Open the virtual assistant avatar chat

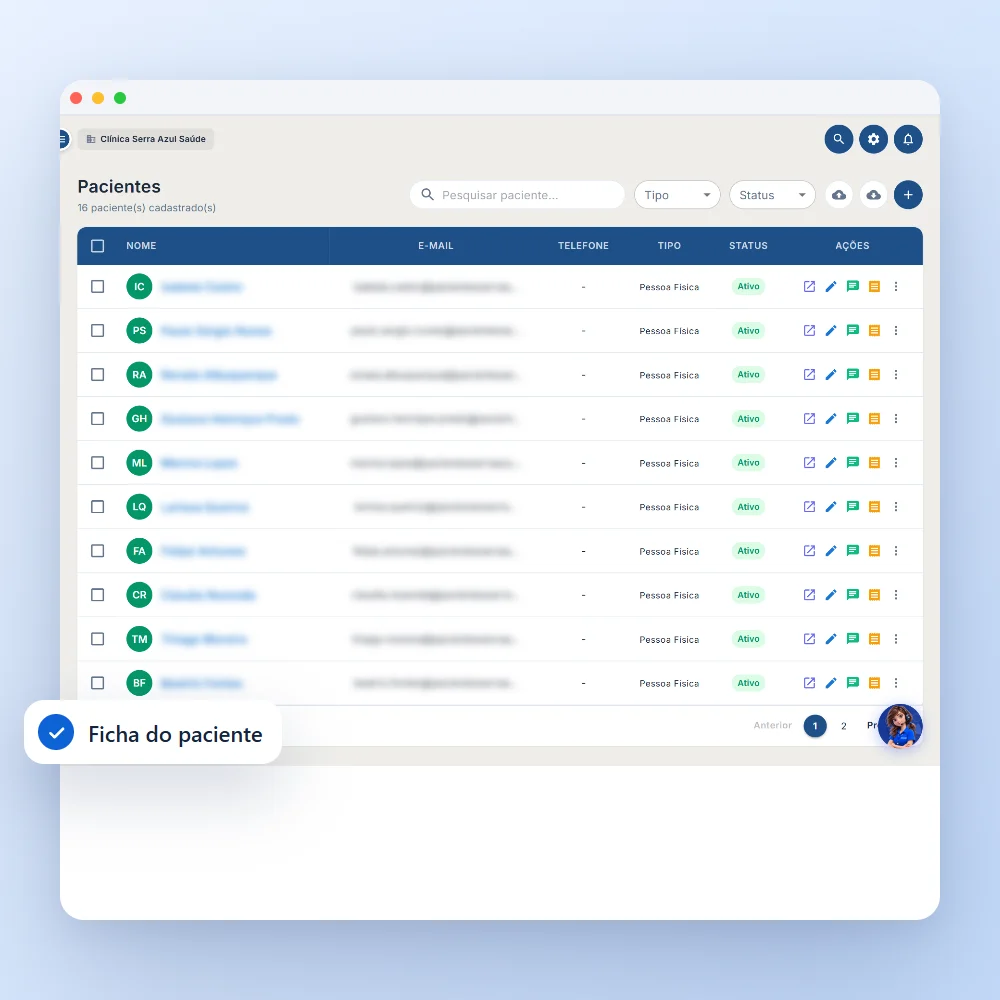901,726
